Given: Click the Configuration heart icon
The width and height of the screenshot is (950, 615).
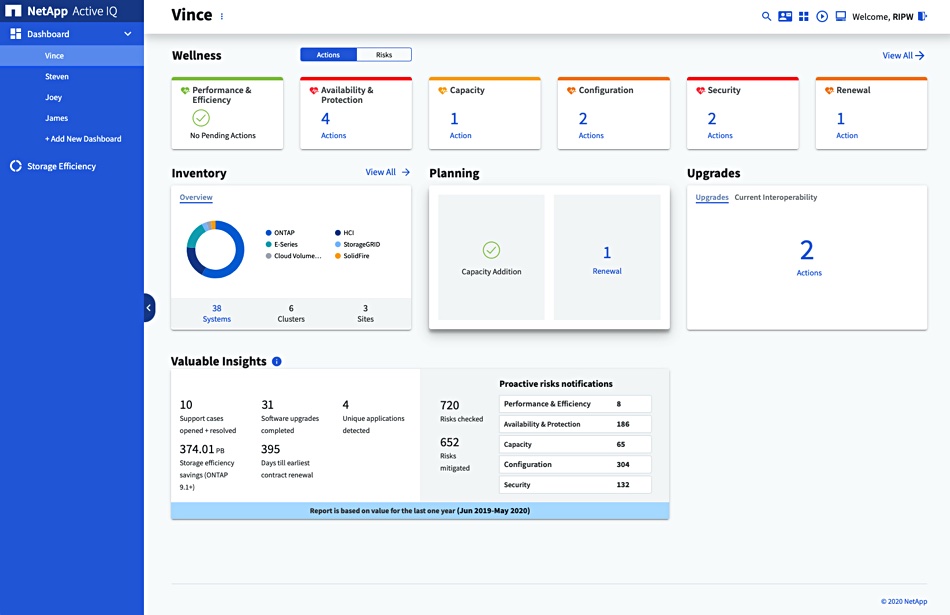Looking at the screenshot, I should coord(571,90).
